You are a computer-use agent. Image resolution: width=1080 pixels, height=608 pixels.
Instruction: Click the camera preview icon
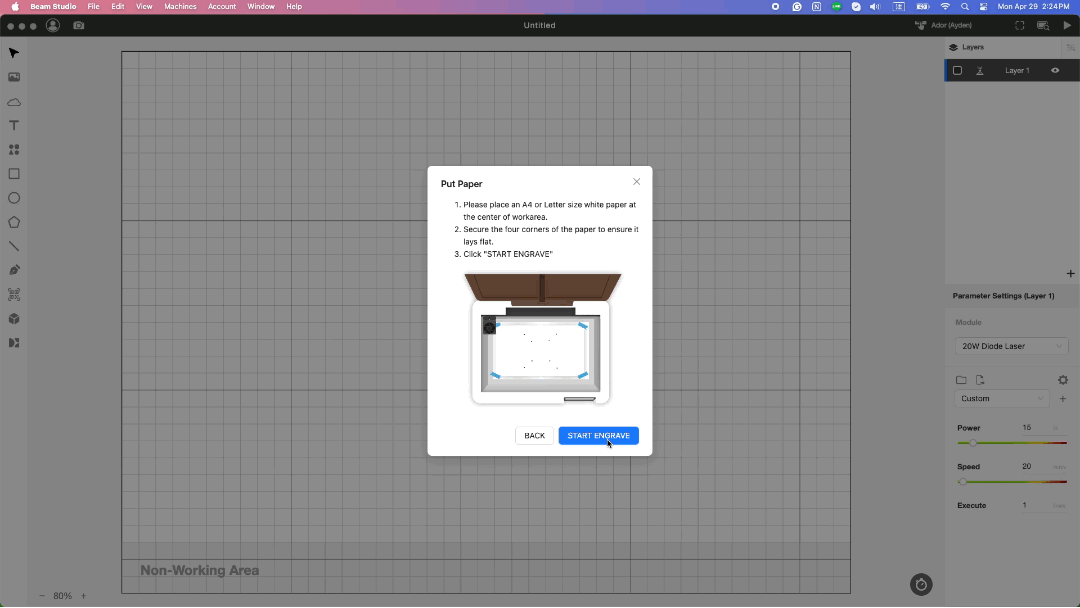tap(79, 25)
